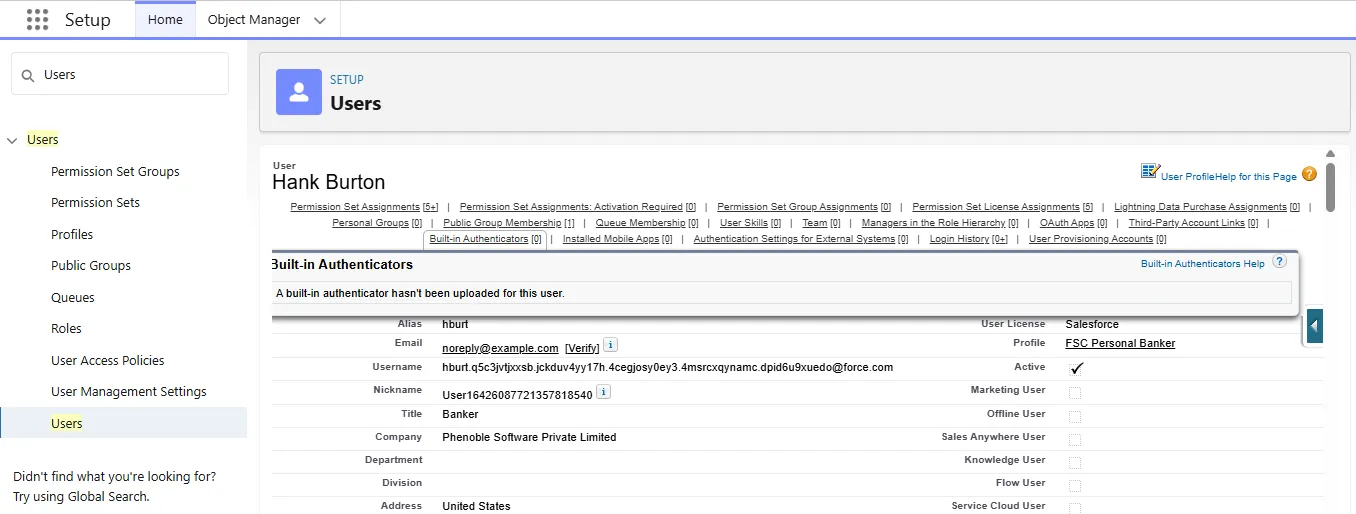Expand the collapsed right sidebar arrow
Image resolution: width=1356 pixels, height=514 pixels.
pyautogui.click(x=1314, y=326)
